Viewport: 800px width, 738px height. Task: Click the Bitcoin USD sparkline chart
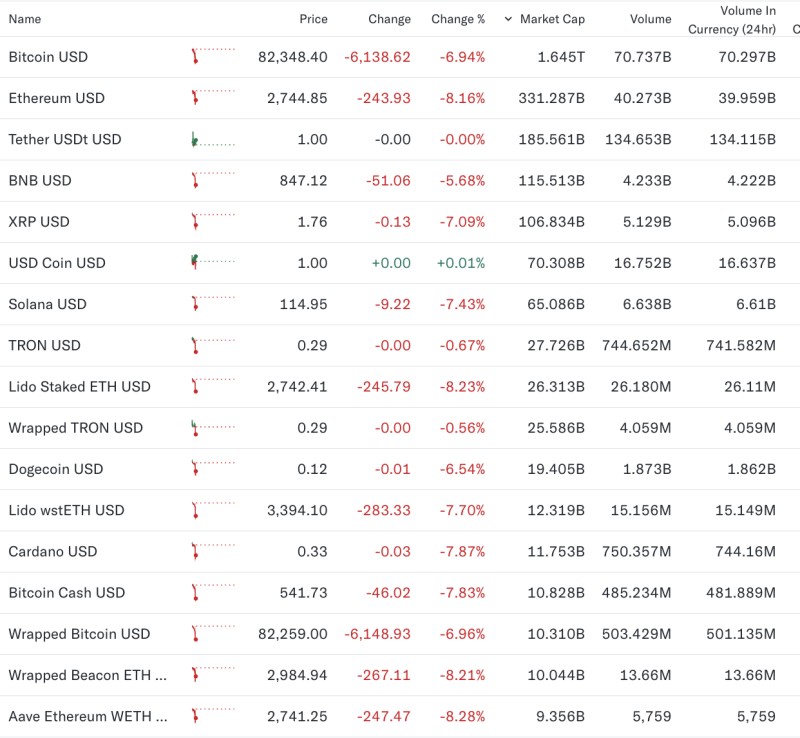(210, 57)
